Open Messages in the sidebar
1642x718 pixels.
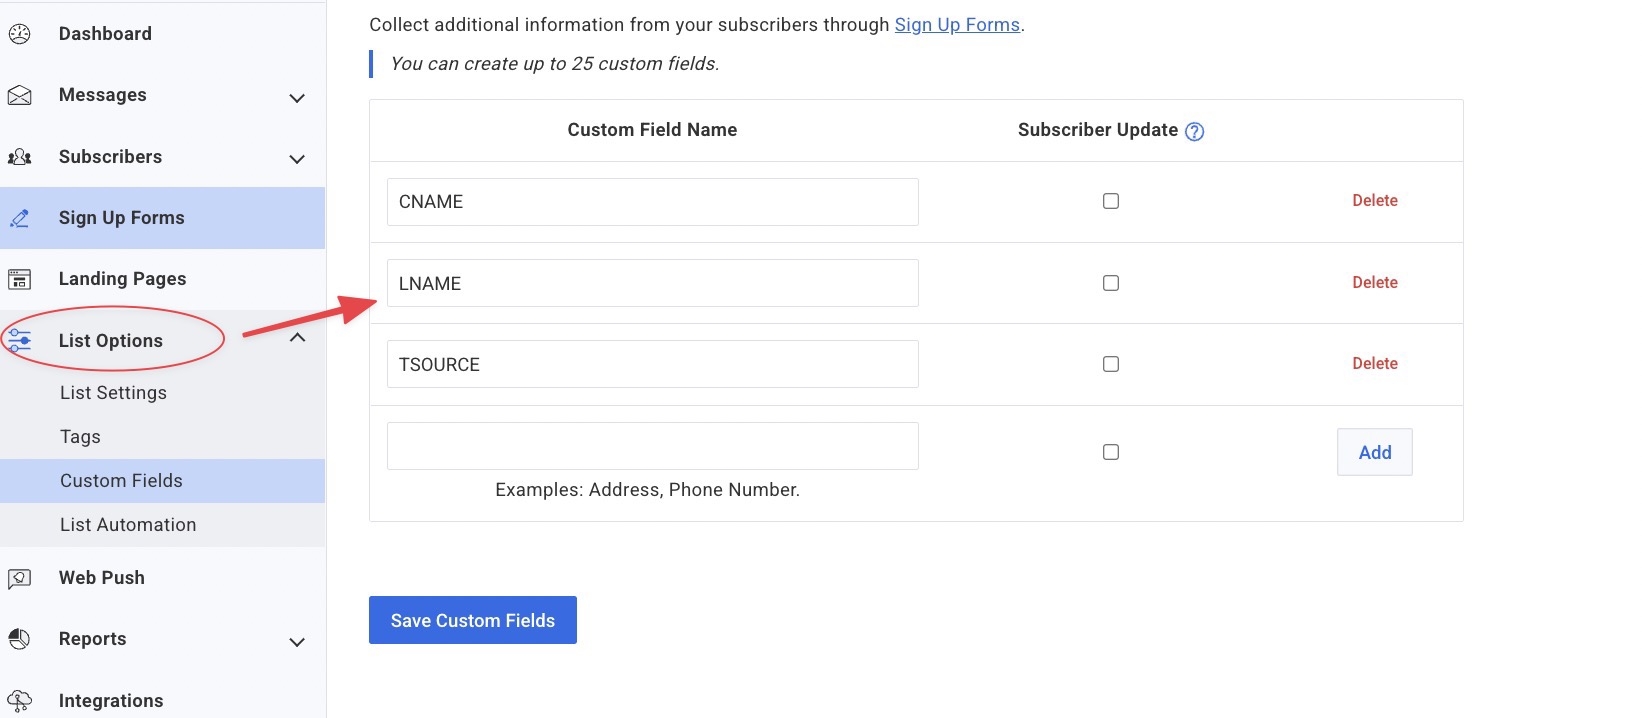pos(103,95)
